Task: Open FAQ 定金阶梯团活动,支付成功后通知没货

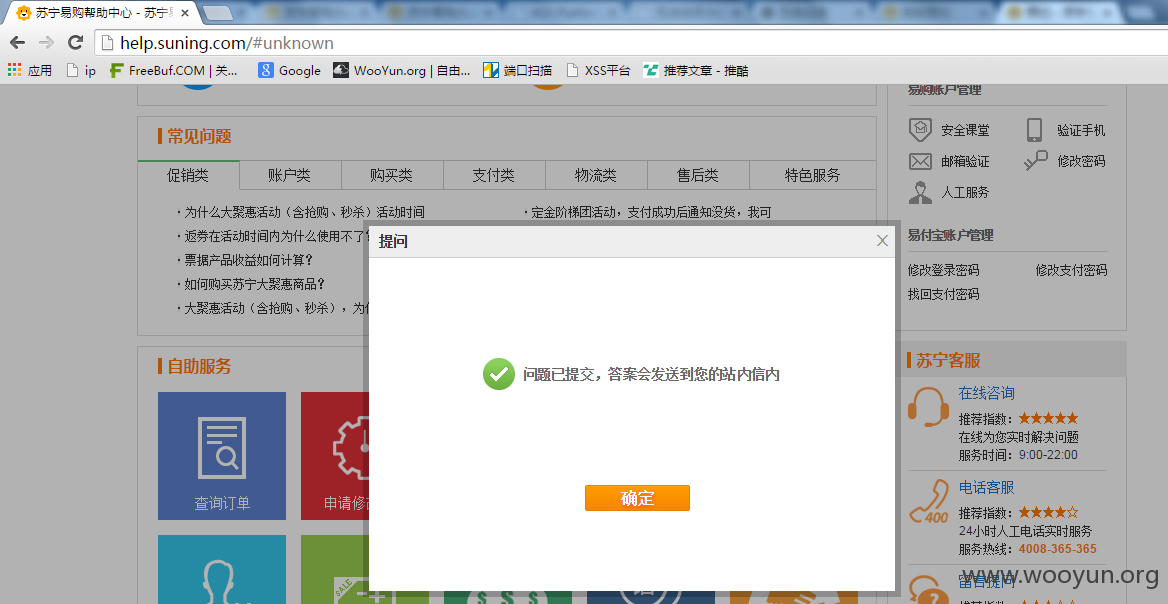Action: (x=651, y=212)
